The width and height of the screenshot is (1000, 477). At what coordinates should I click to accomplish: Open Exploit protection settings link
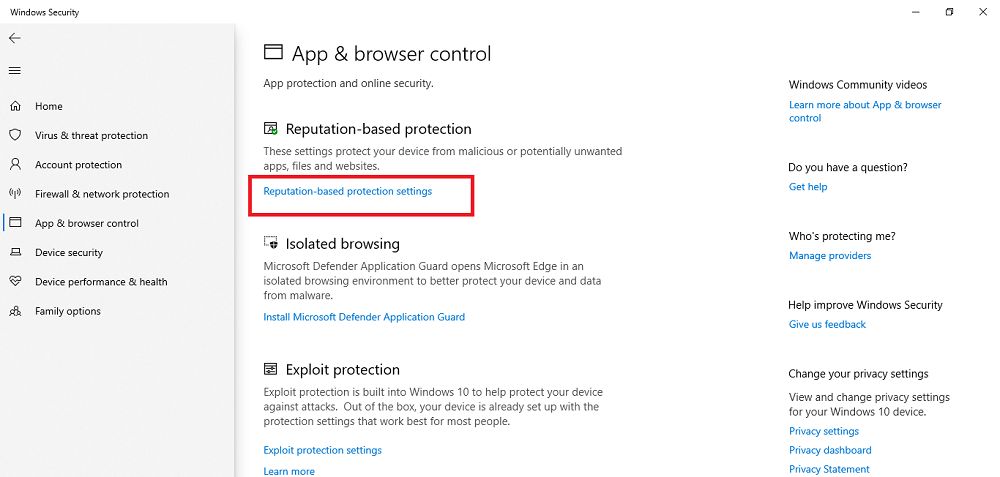pos(322,450)
